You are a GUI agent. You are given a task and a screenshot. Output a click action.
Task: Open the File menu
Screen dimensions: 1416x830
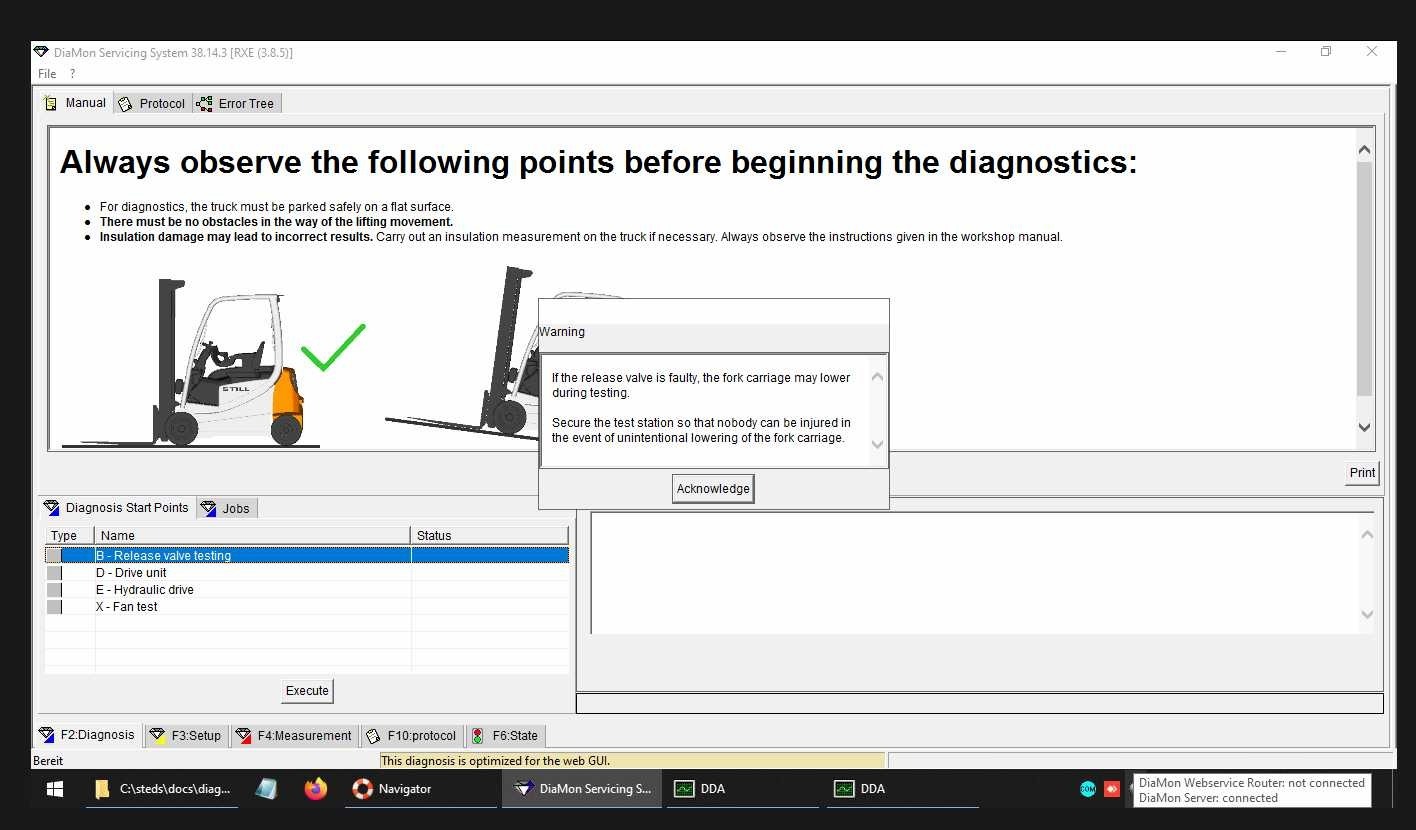(47, 74)
